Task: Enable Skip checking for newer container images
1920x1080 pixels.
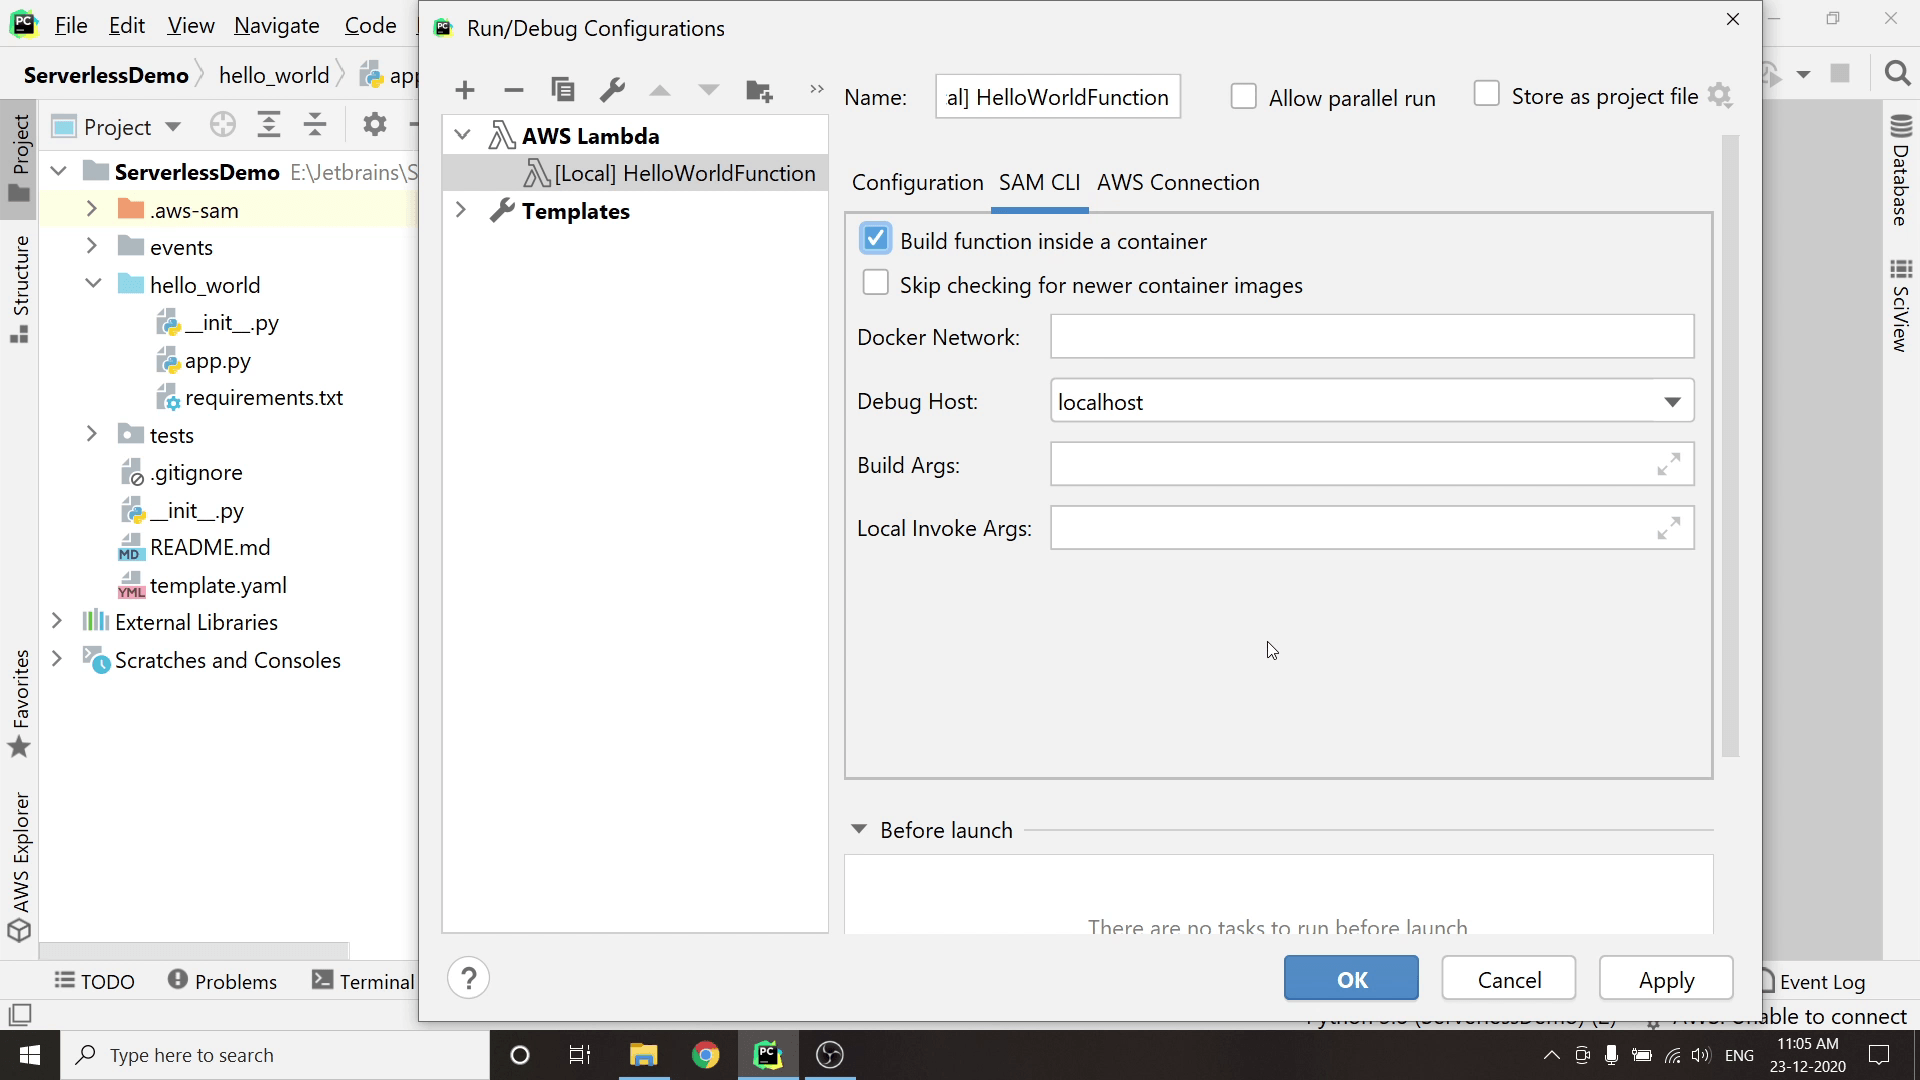Action: (875, 284)
